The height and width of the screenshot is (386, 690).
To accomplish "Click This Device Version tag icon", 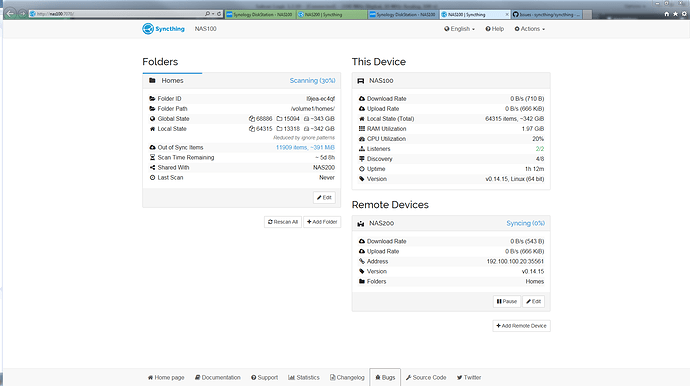I will [x=362, y=179].
